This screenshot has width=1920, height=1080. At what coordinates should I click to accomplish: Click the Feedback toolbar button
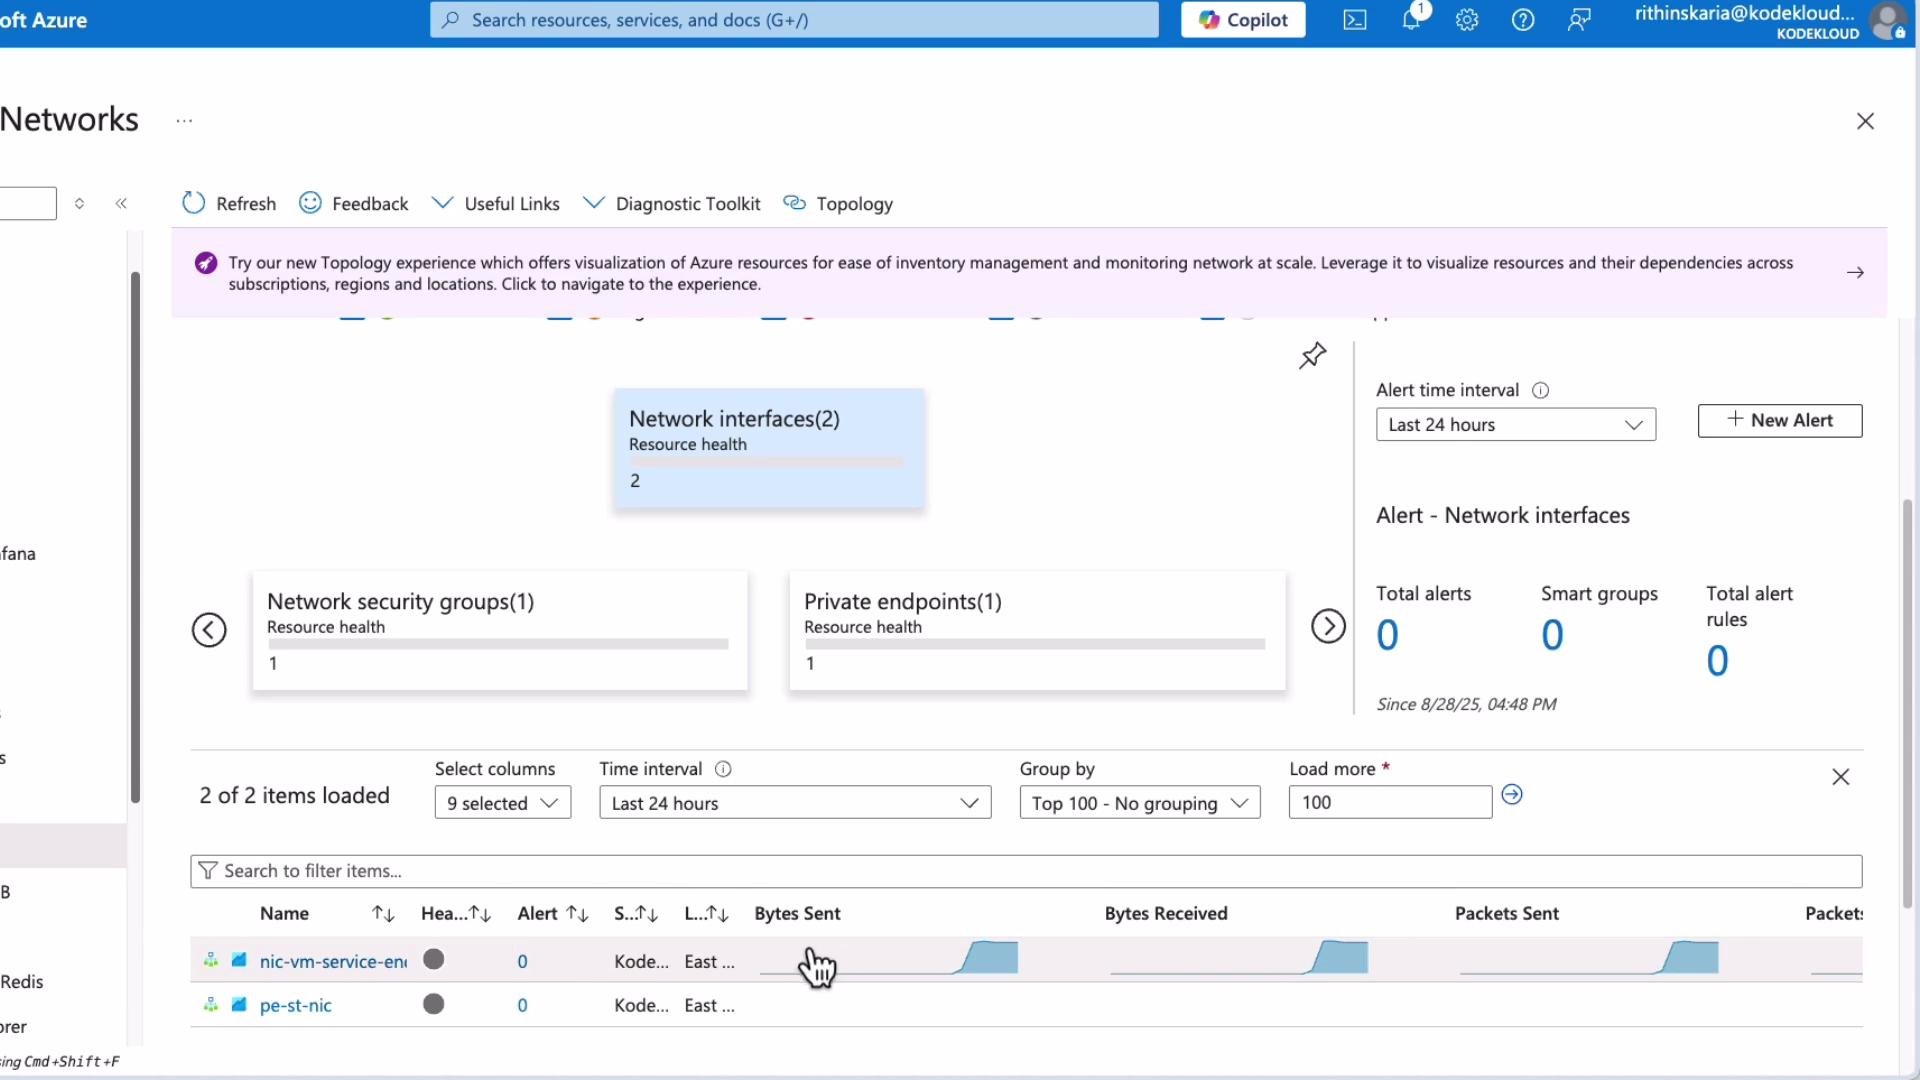pos(354,204)
